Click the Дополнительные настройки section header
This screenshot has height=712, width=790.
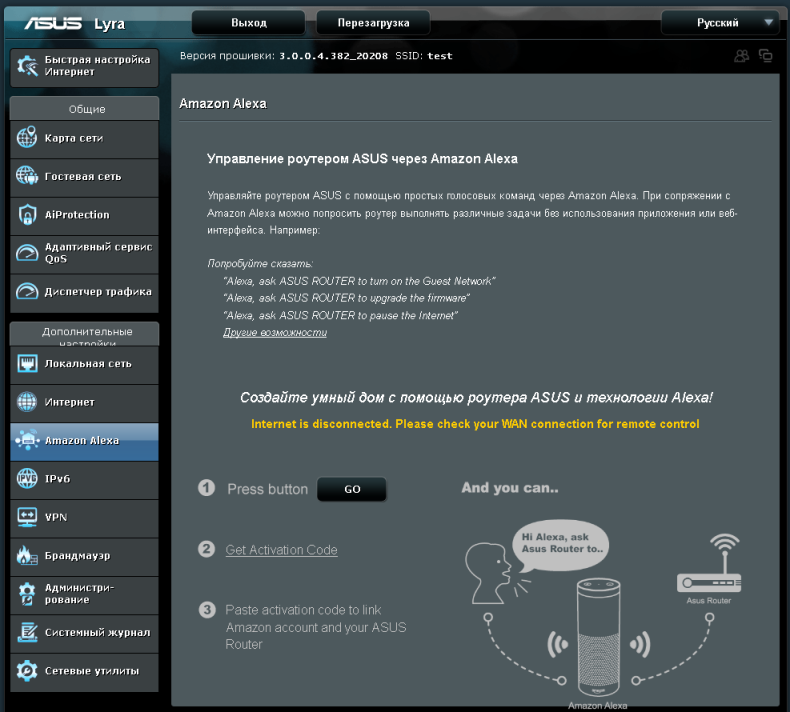coord(84,334)
